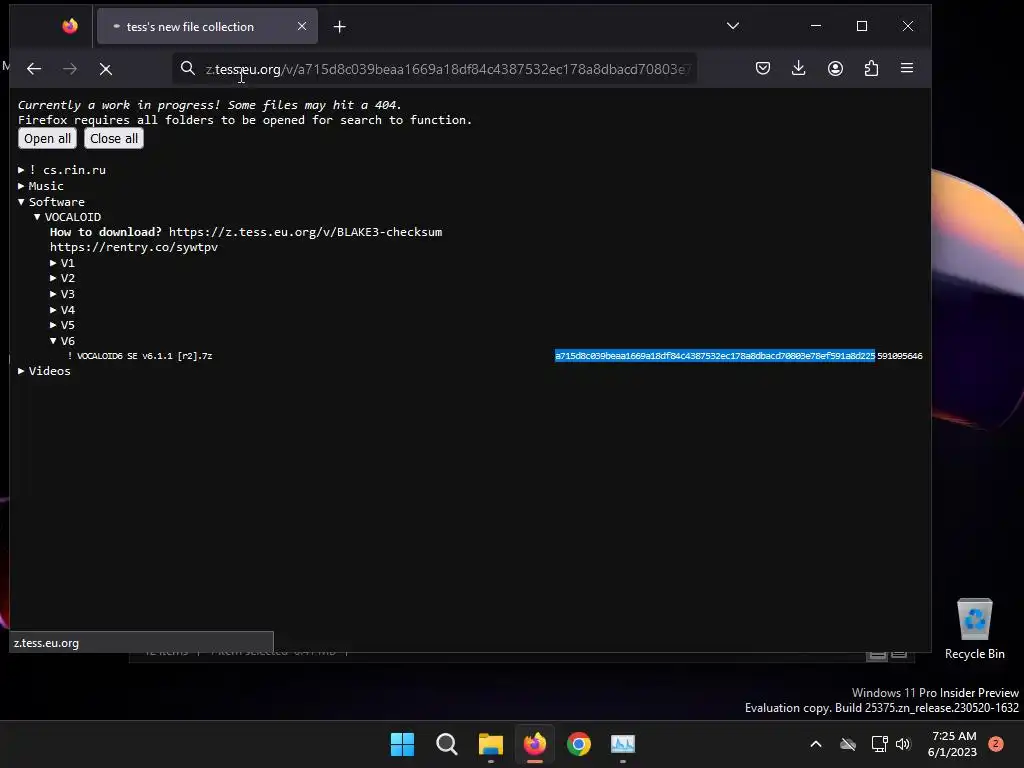Expand the V4 folder
The width and height of the screenshot is (1024, 768).
coord(63,310)
